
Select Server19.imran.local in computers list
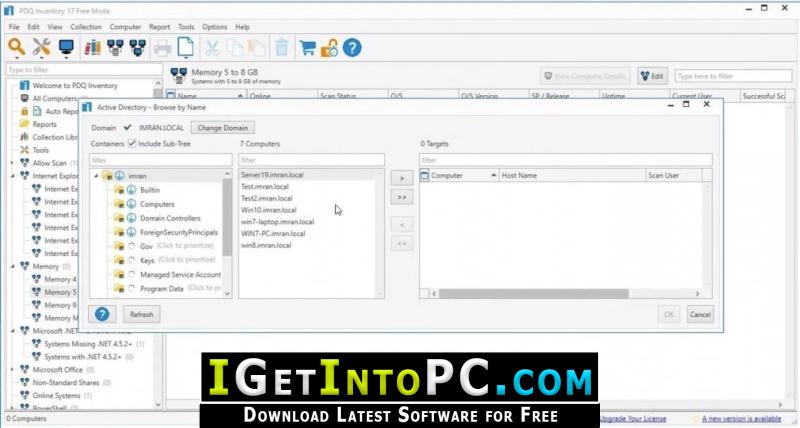point(272,174)
